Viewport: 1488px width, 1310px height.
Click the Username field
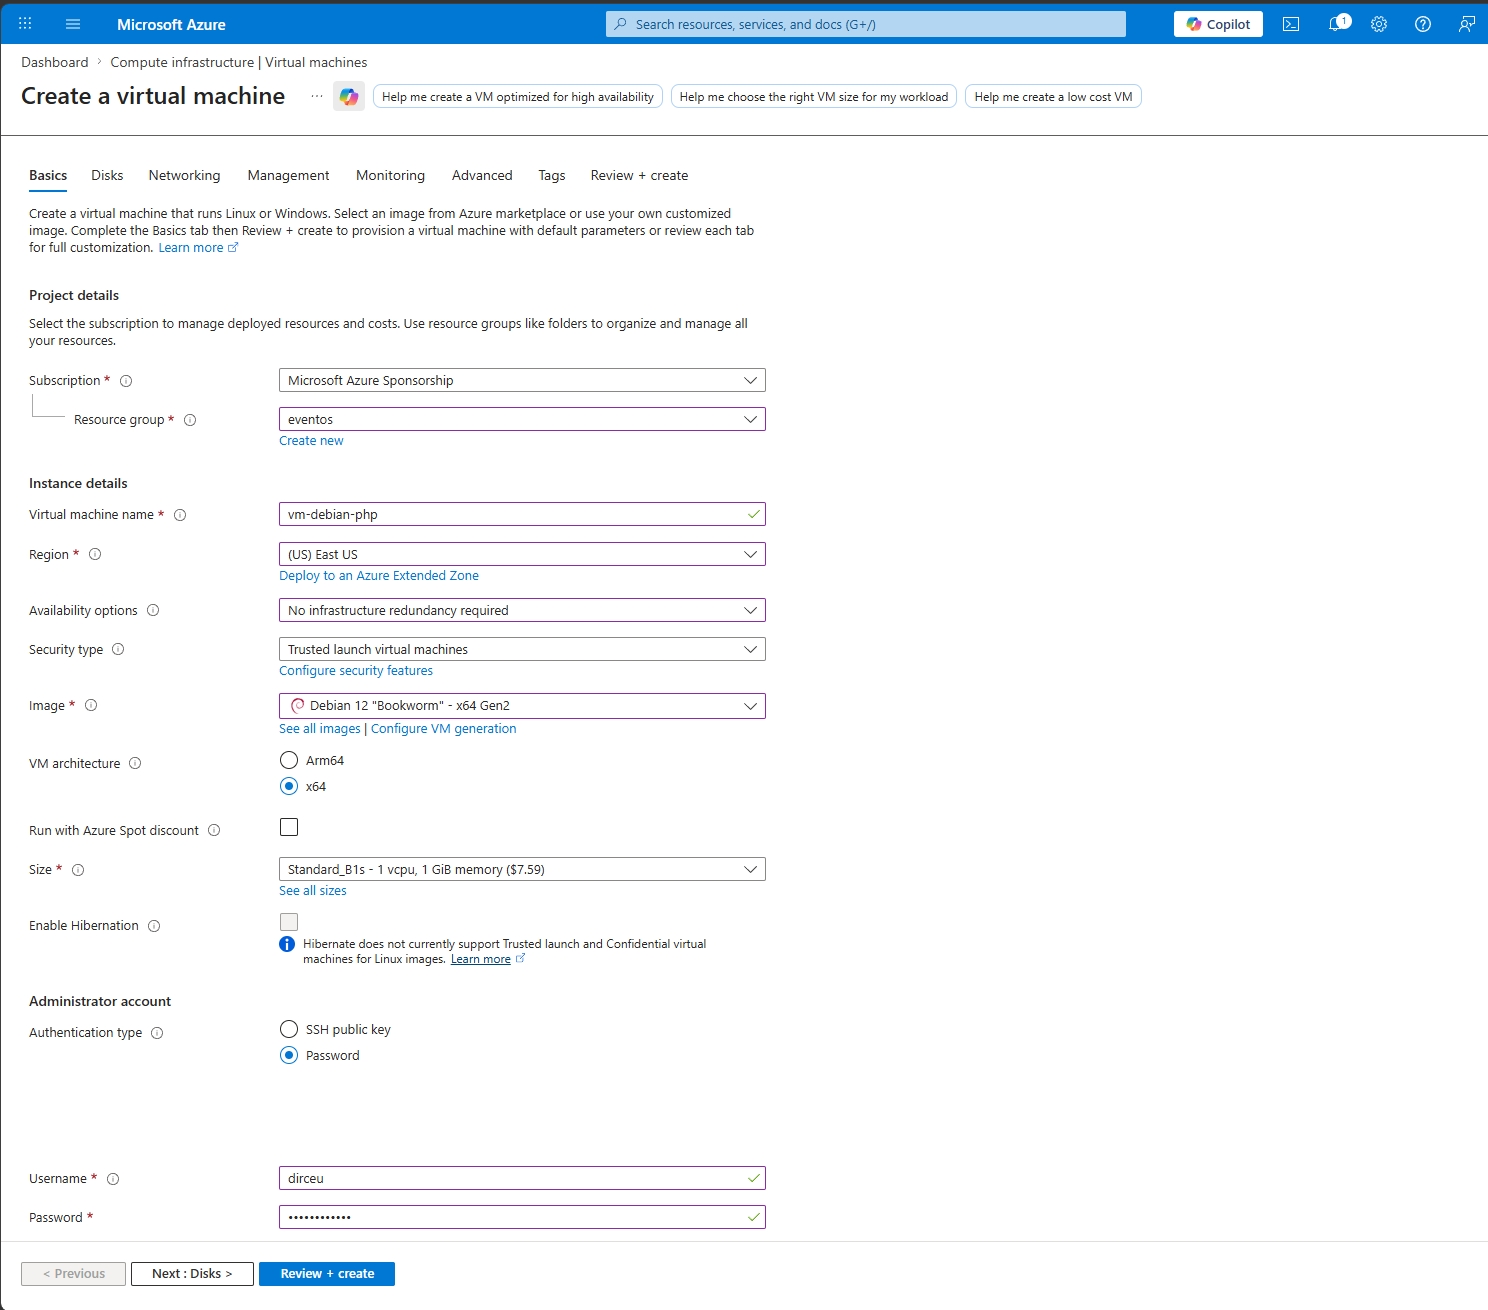[x=522, y=1178]
